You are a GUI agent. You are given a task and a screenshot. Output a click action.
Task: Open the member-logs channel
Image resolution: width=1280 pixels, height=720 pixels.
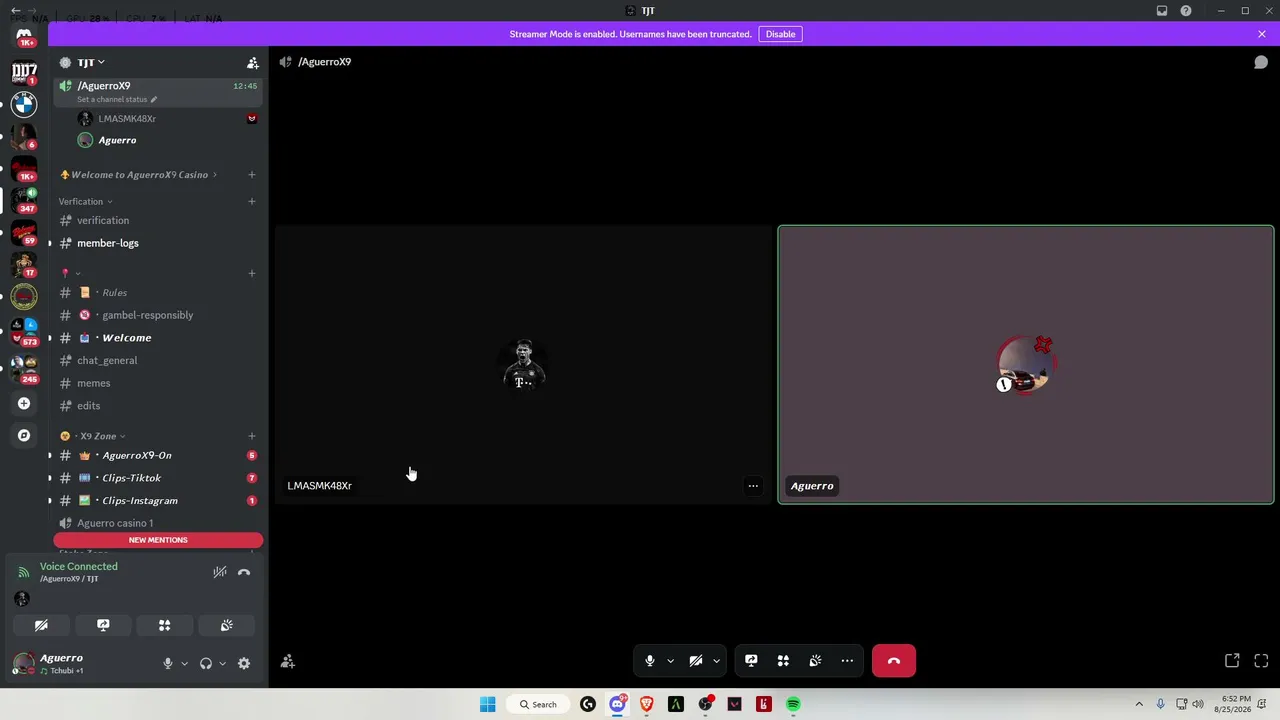coord(157,243)
